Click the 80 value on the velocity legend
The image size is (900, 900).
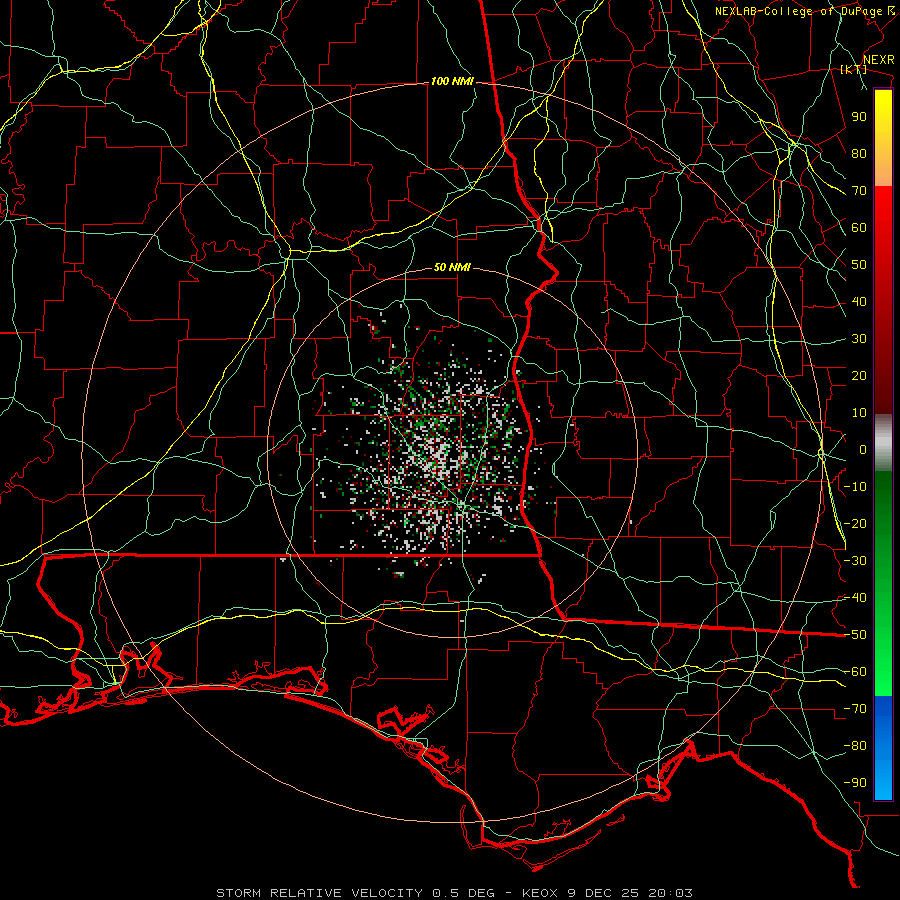[x=859, y=154]
